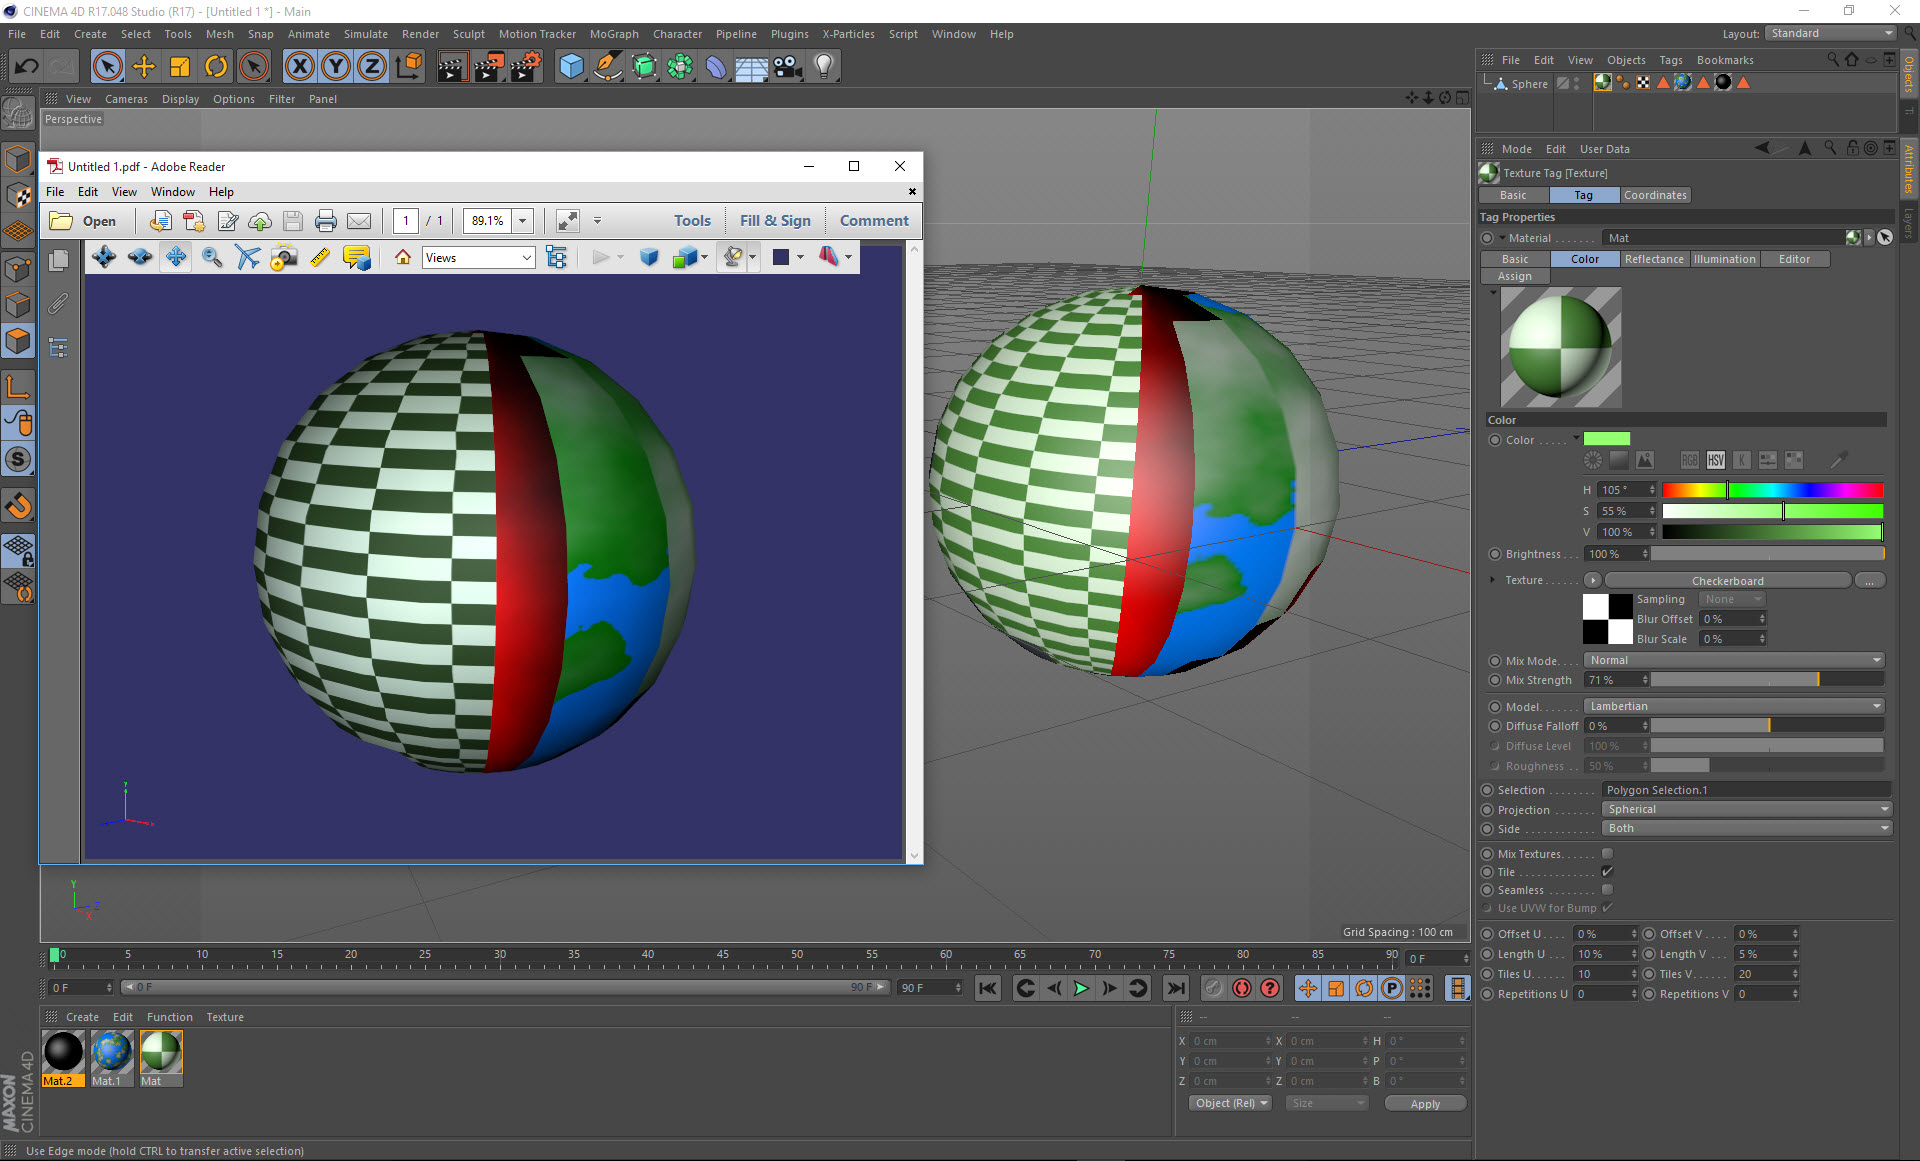This screenshot has width=1920, height=1161.
Task: Select the Move tool in Cinema 4D toolbar
Action: pyautogui.click(x=144, y=67)
